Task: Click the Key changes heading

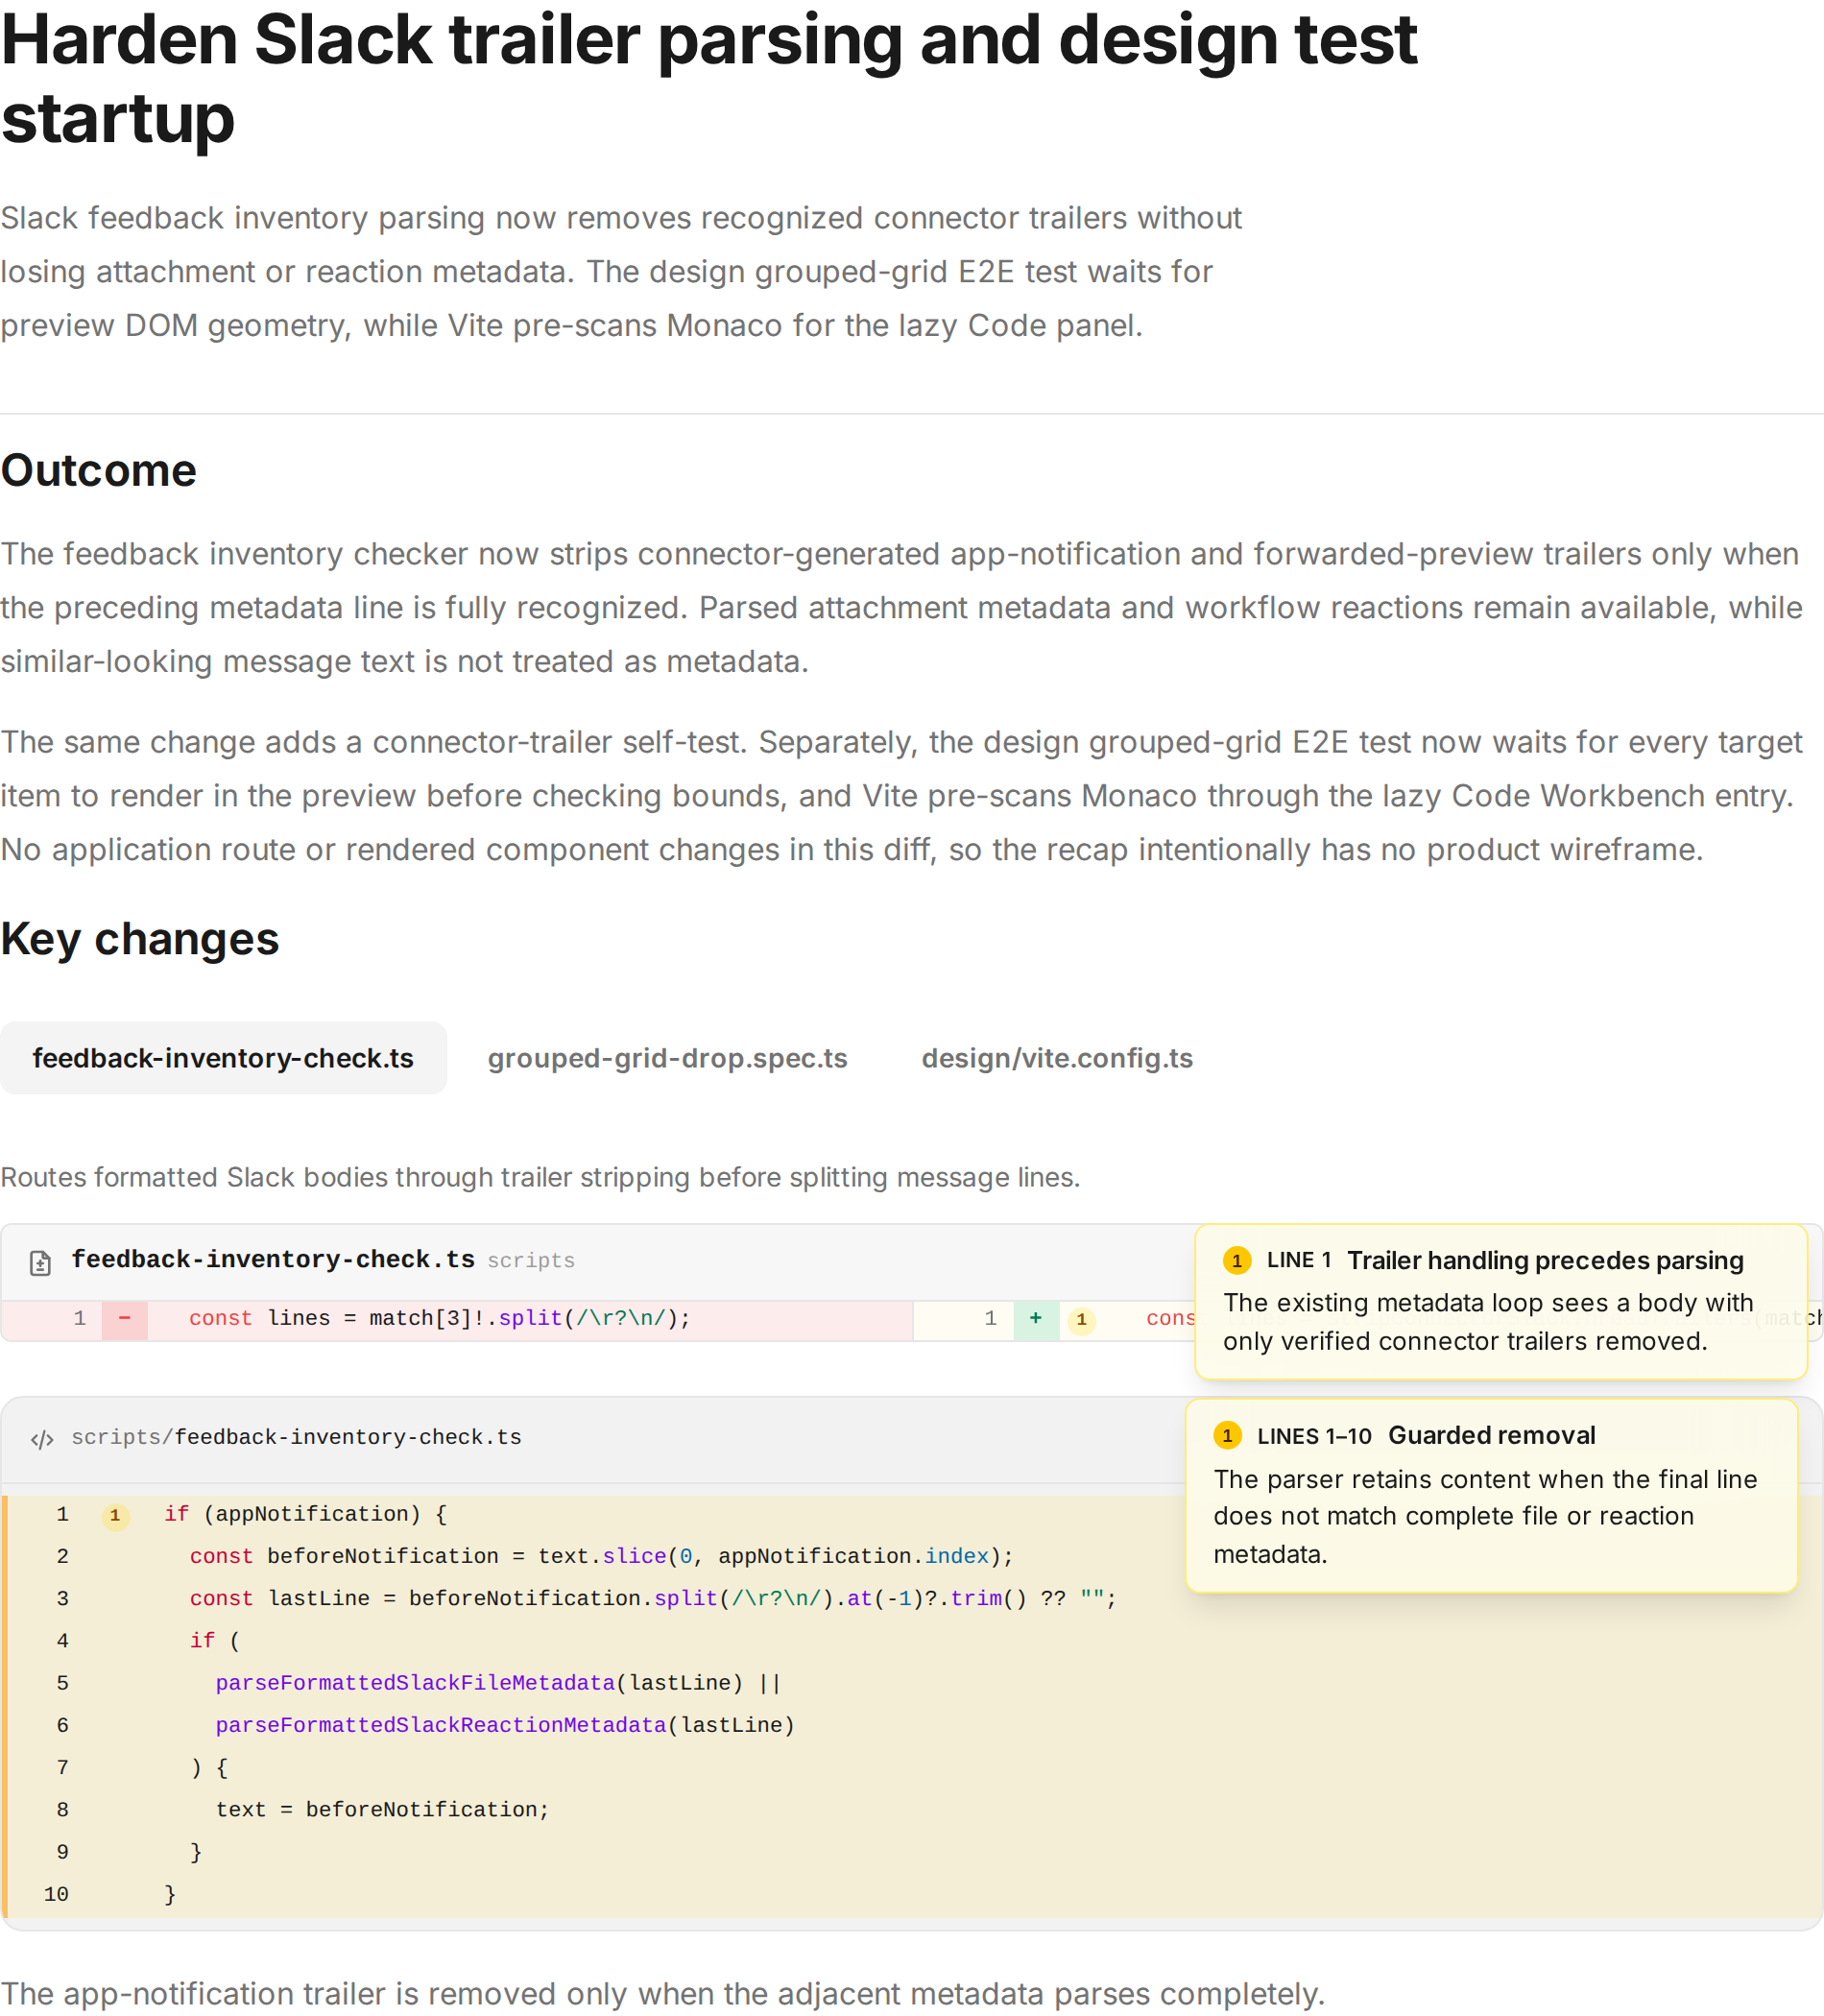Action: [140, 939]
